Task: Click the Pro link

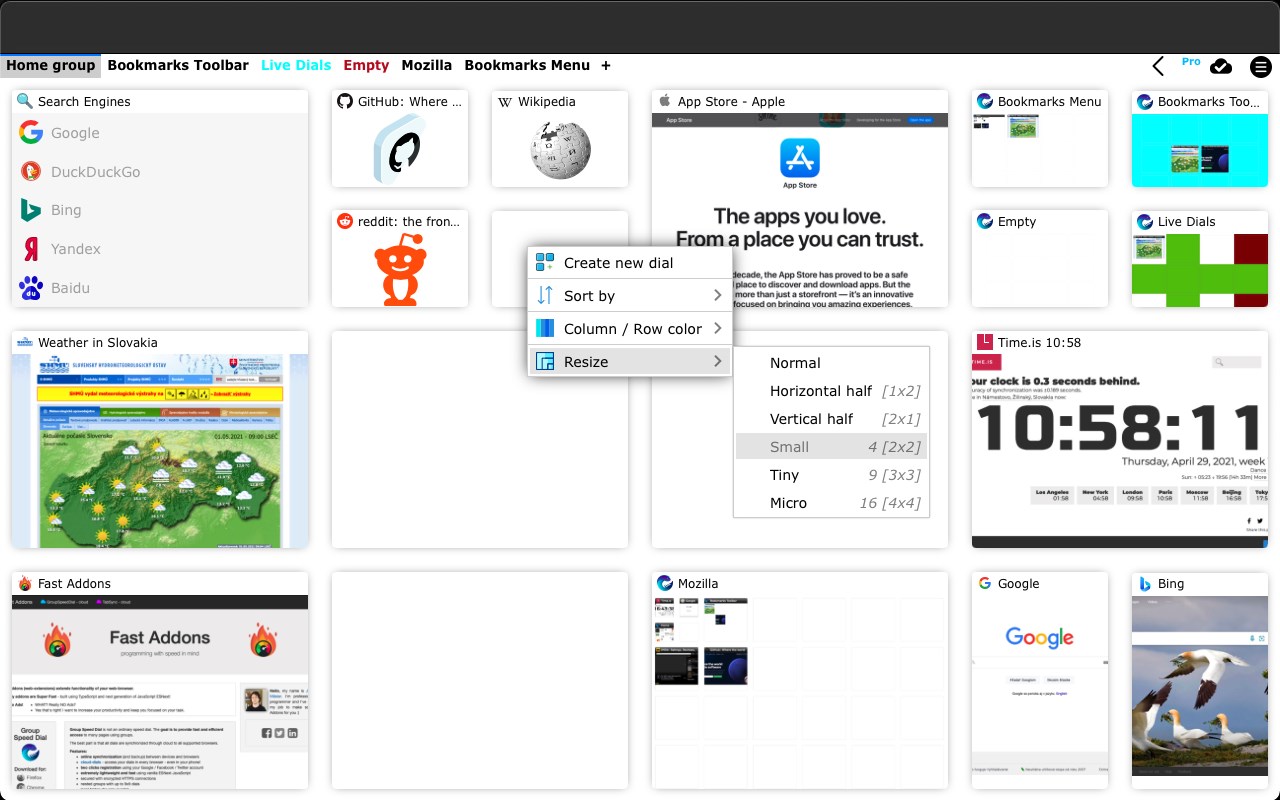Action: 1190,60
